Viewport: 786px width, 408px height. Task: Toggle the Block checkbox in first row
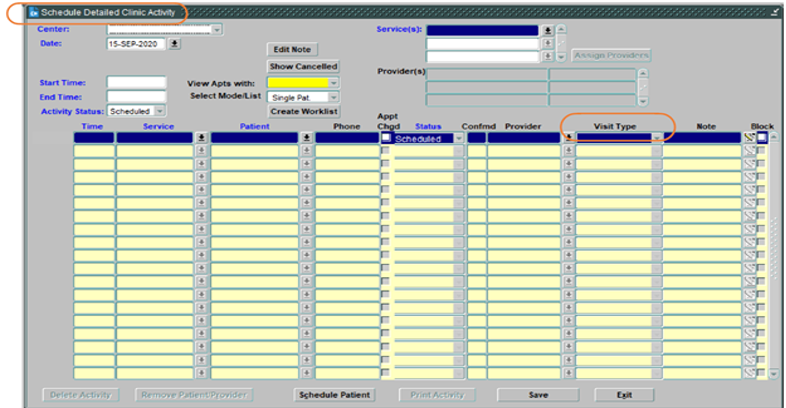(762, 138)
